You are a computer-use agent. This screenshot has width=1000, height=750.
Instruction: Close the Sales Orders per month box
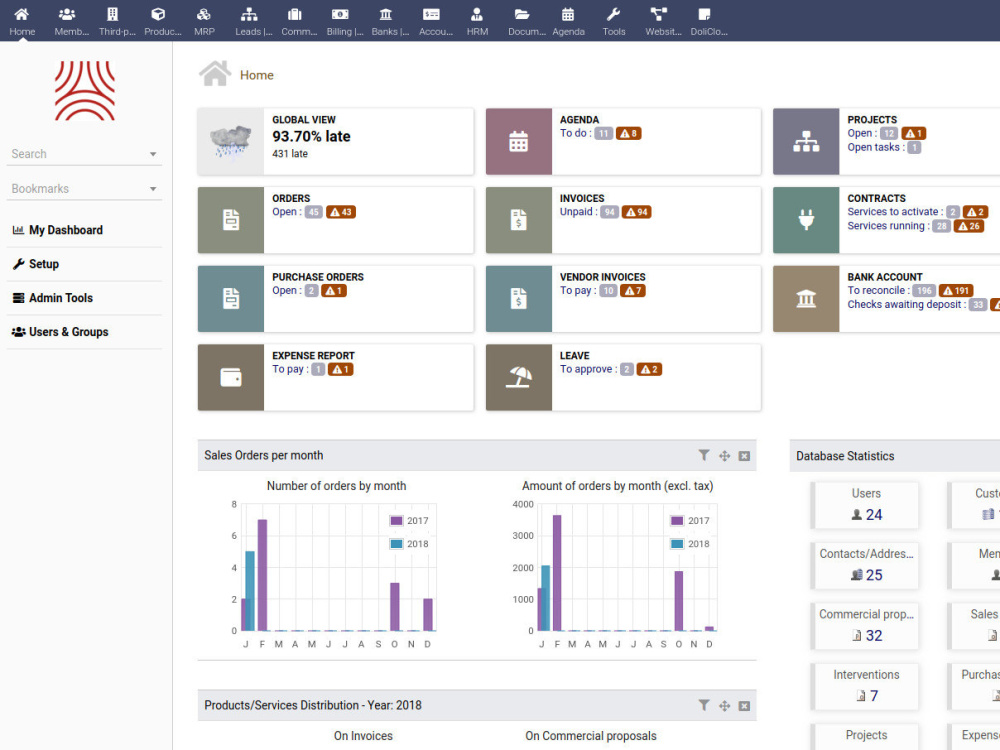pos(744,456)
